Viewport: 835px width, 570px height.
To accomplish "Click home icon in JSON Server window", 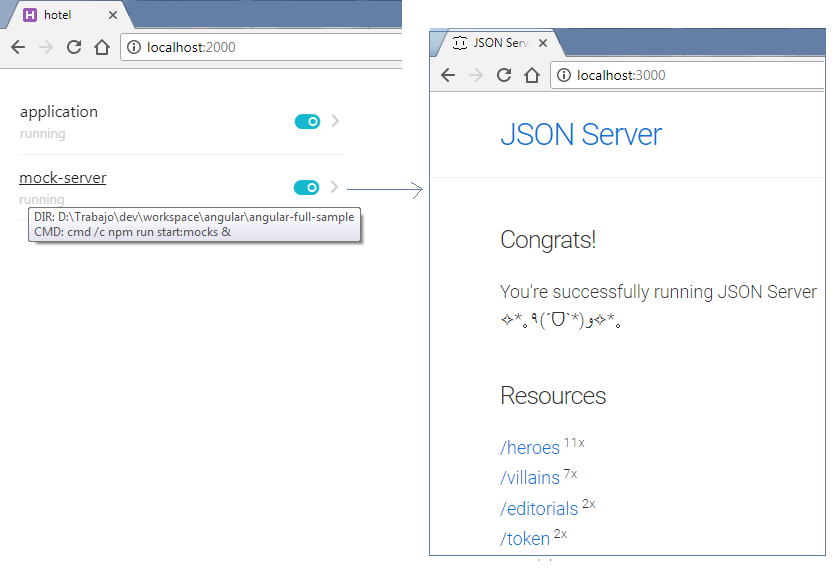I will pos(531,75).
